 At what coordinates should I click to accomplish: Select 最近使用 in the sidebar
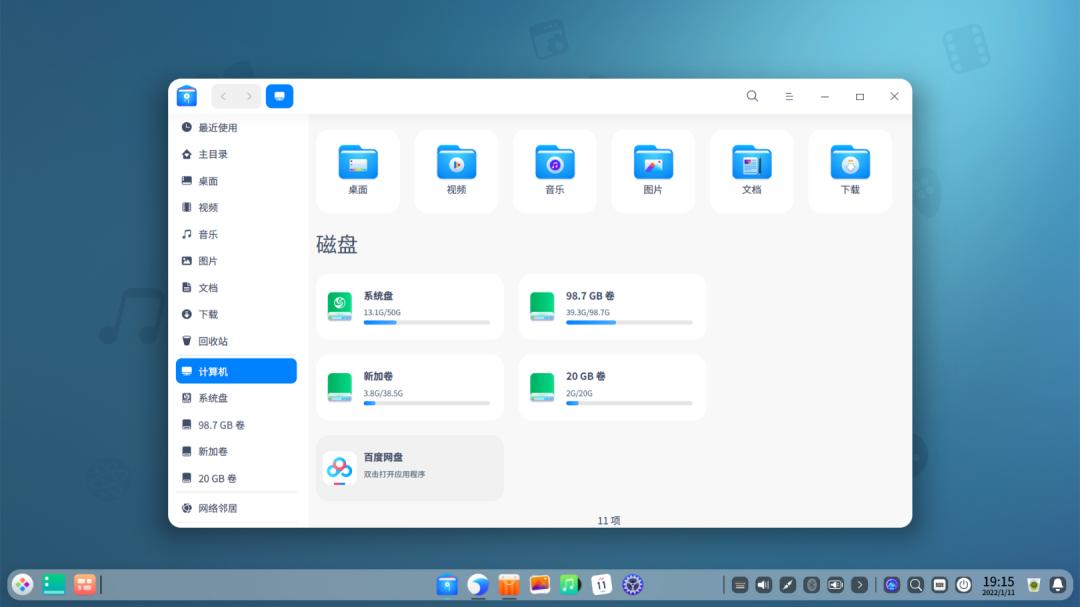click(222, 127)
